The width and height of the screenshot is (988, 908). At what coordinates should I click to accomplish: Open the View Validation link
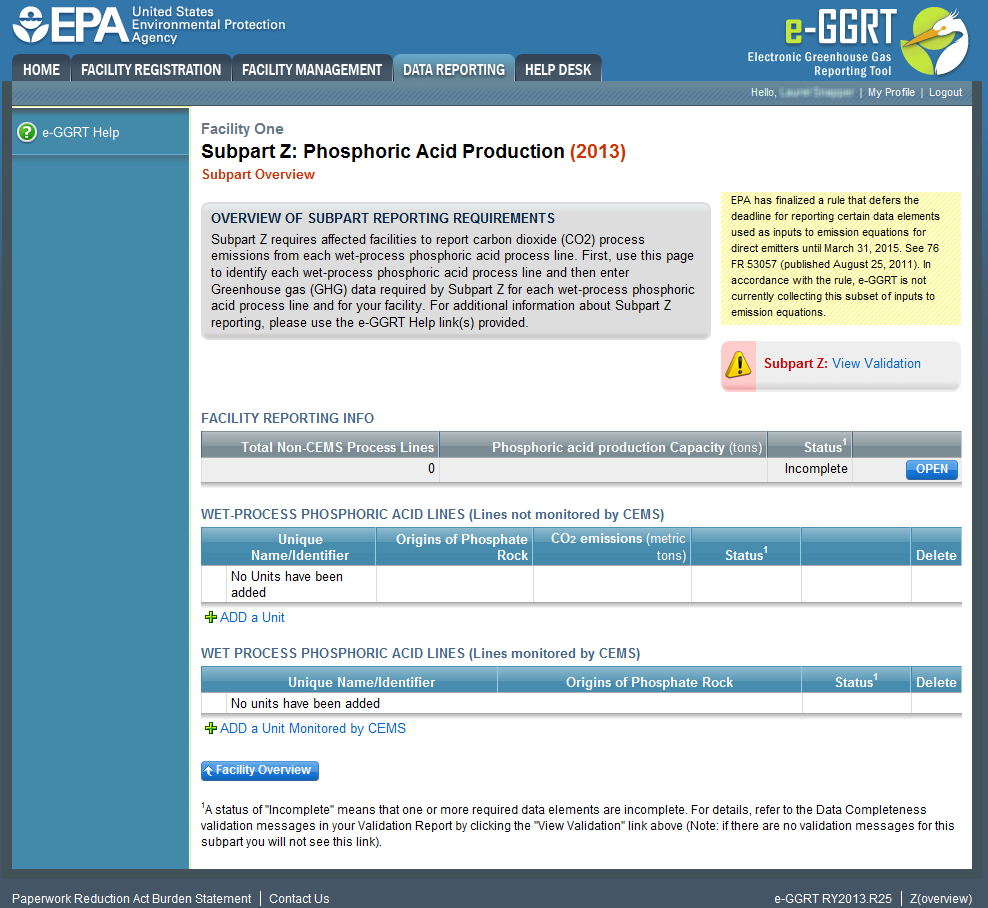[876, 364]
